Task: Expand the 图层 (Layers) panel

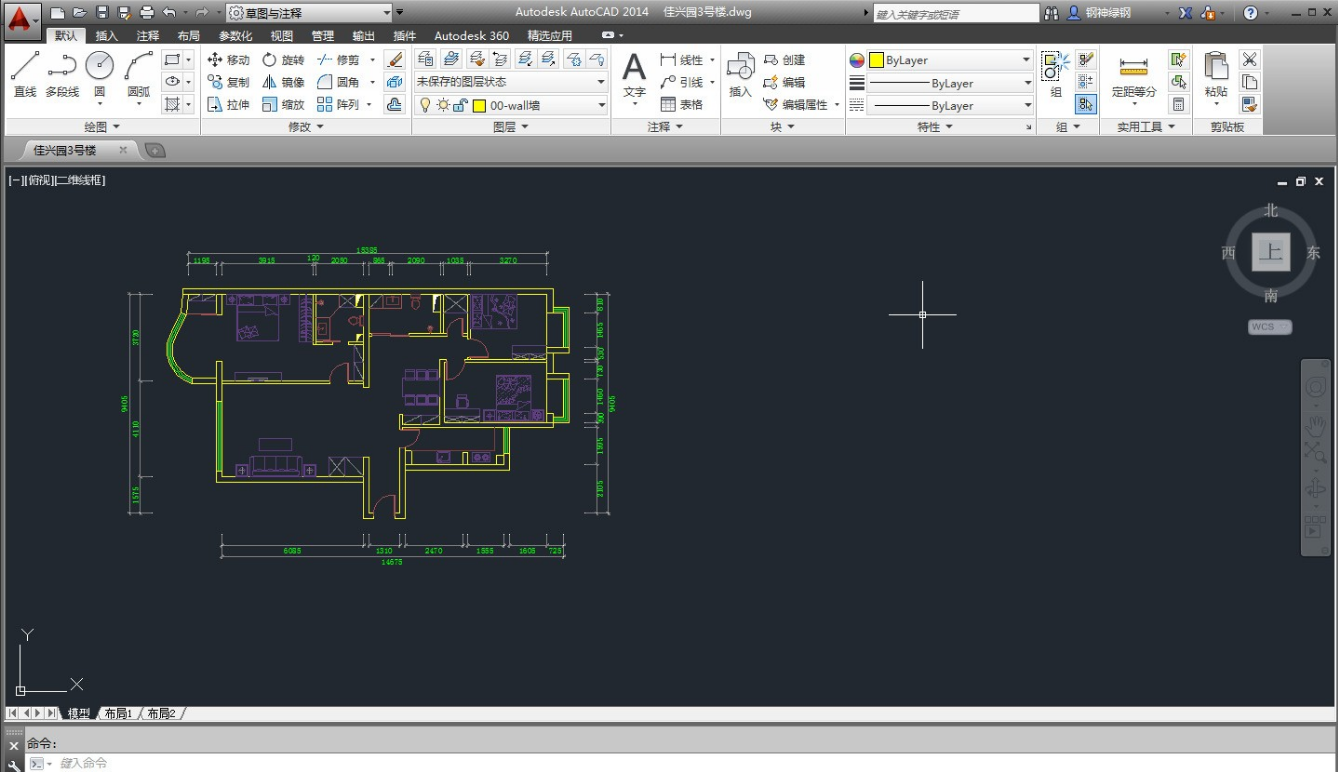Action: tap(511, 127)
